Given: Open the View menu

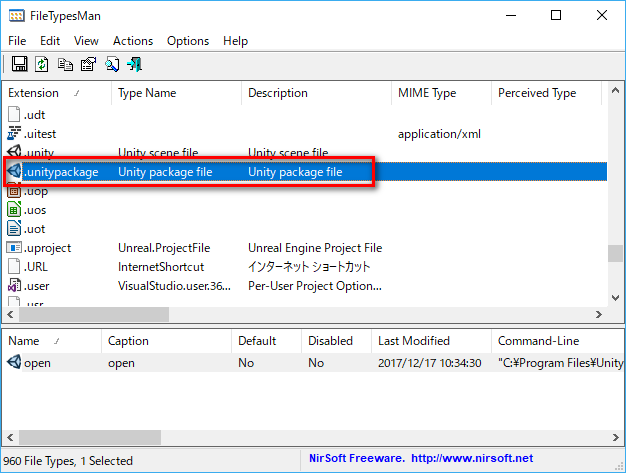Looking at the screenshot, I should pos(86,41).
